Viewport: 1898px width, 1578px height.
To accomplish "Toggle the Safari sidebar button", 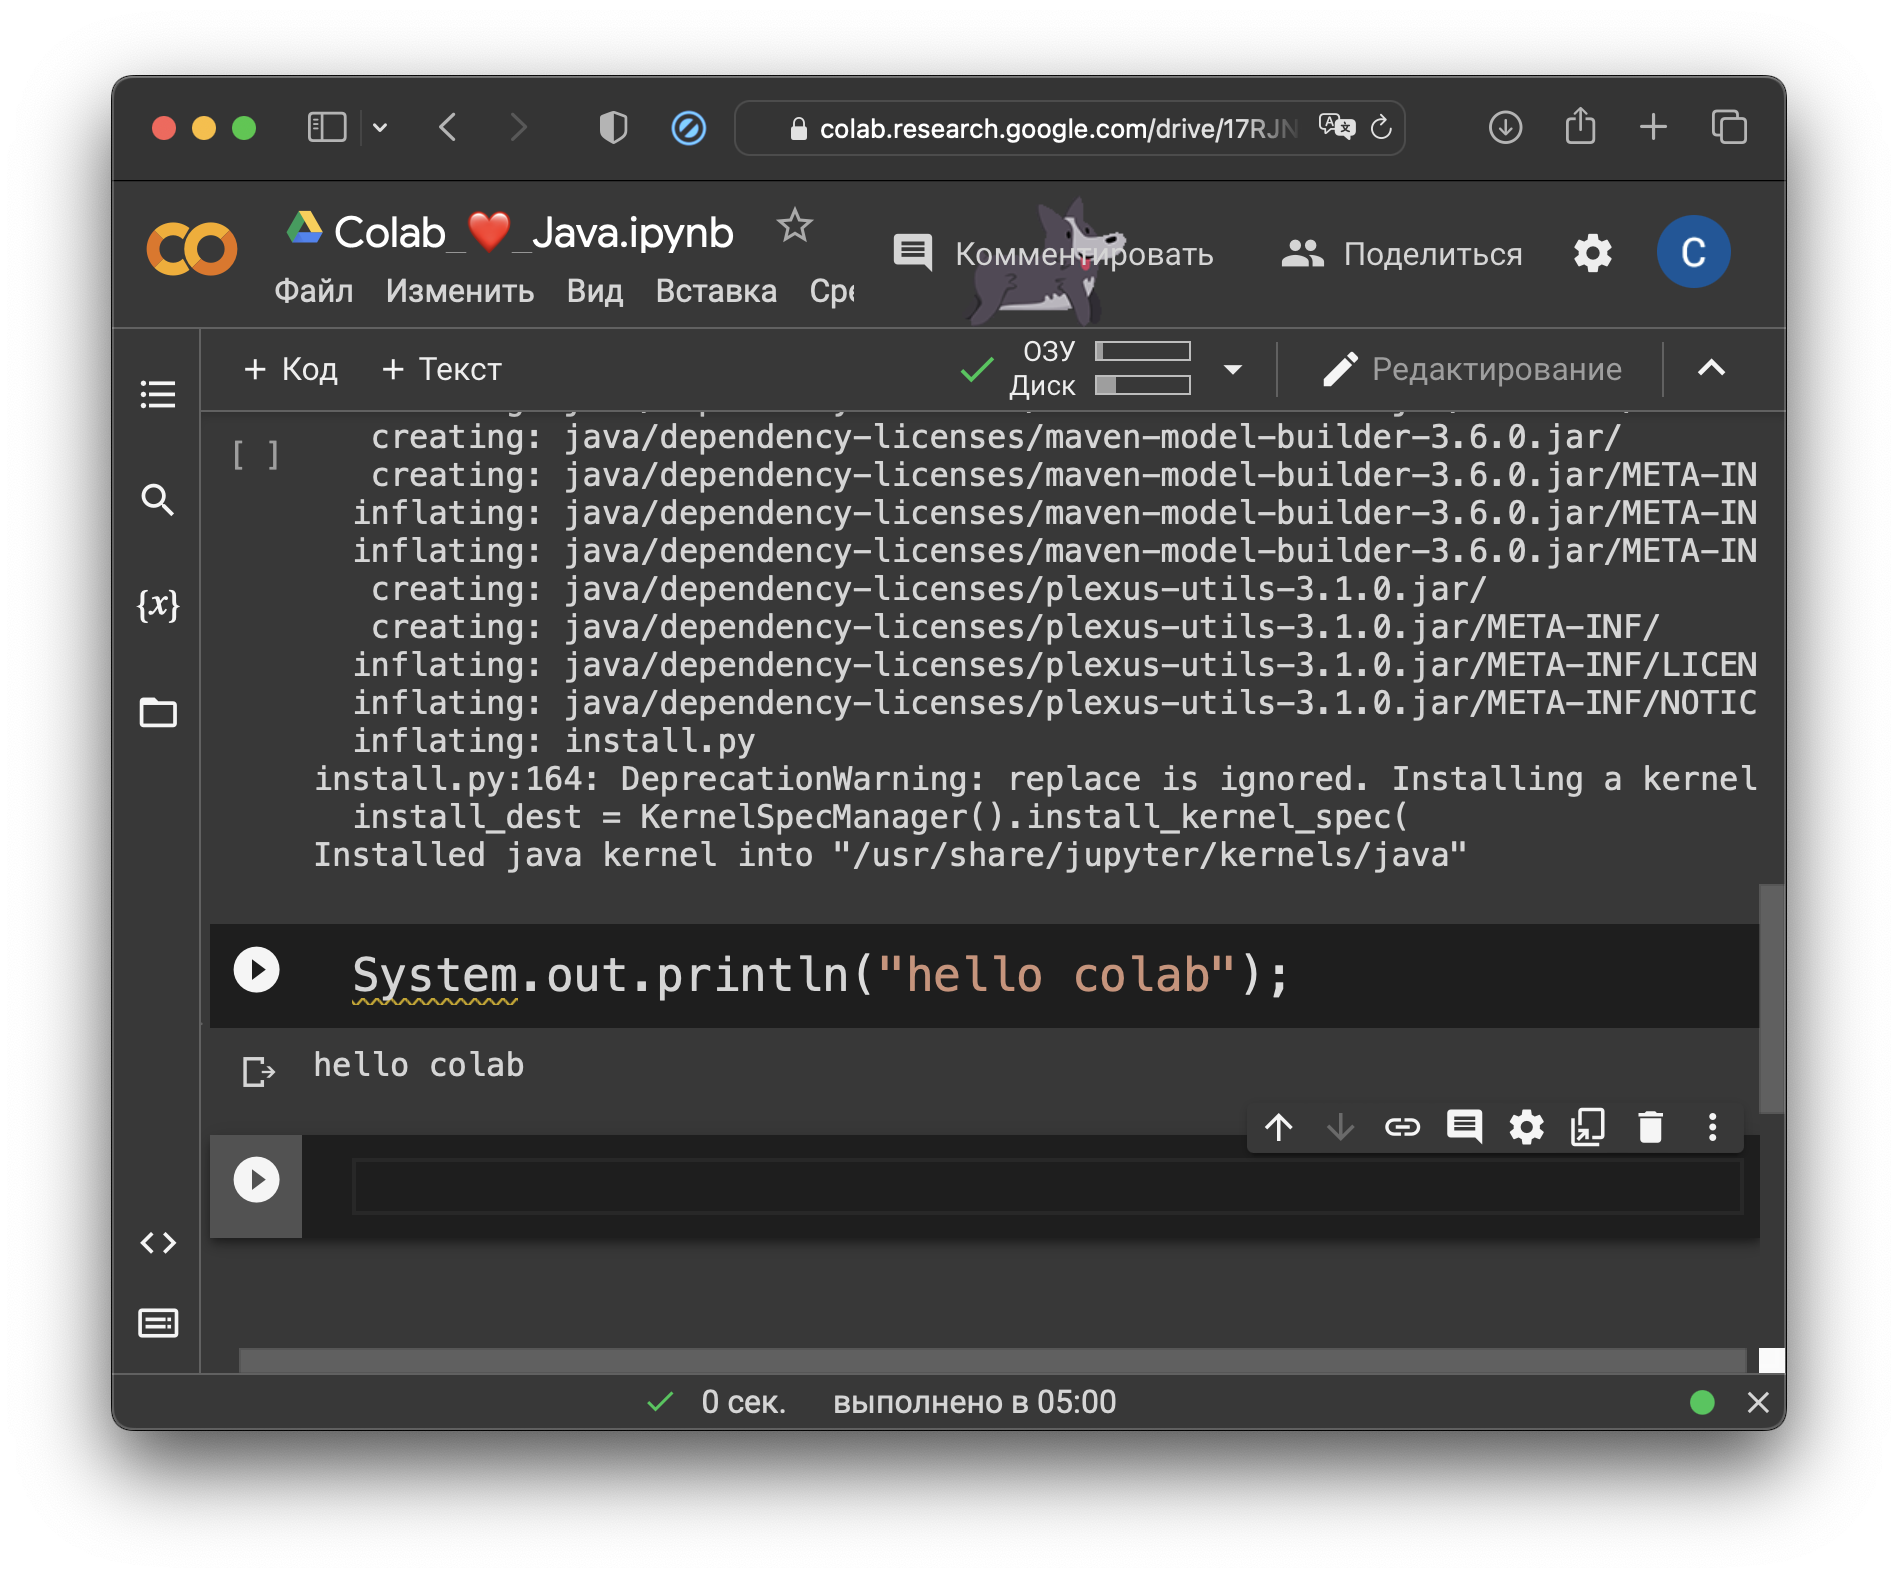I will 327,128.
